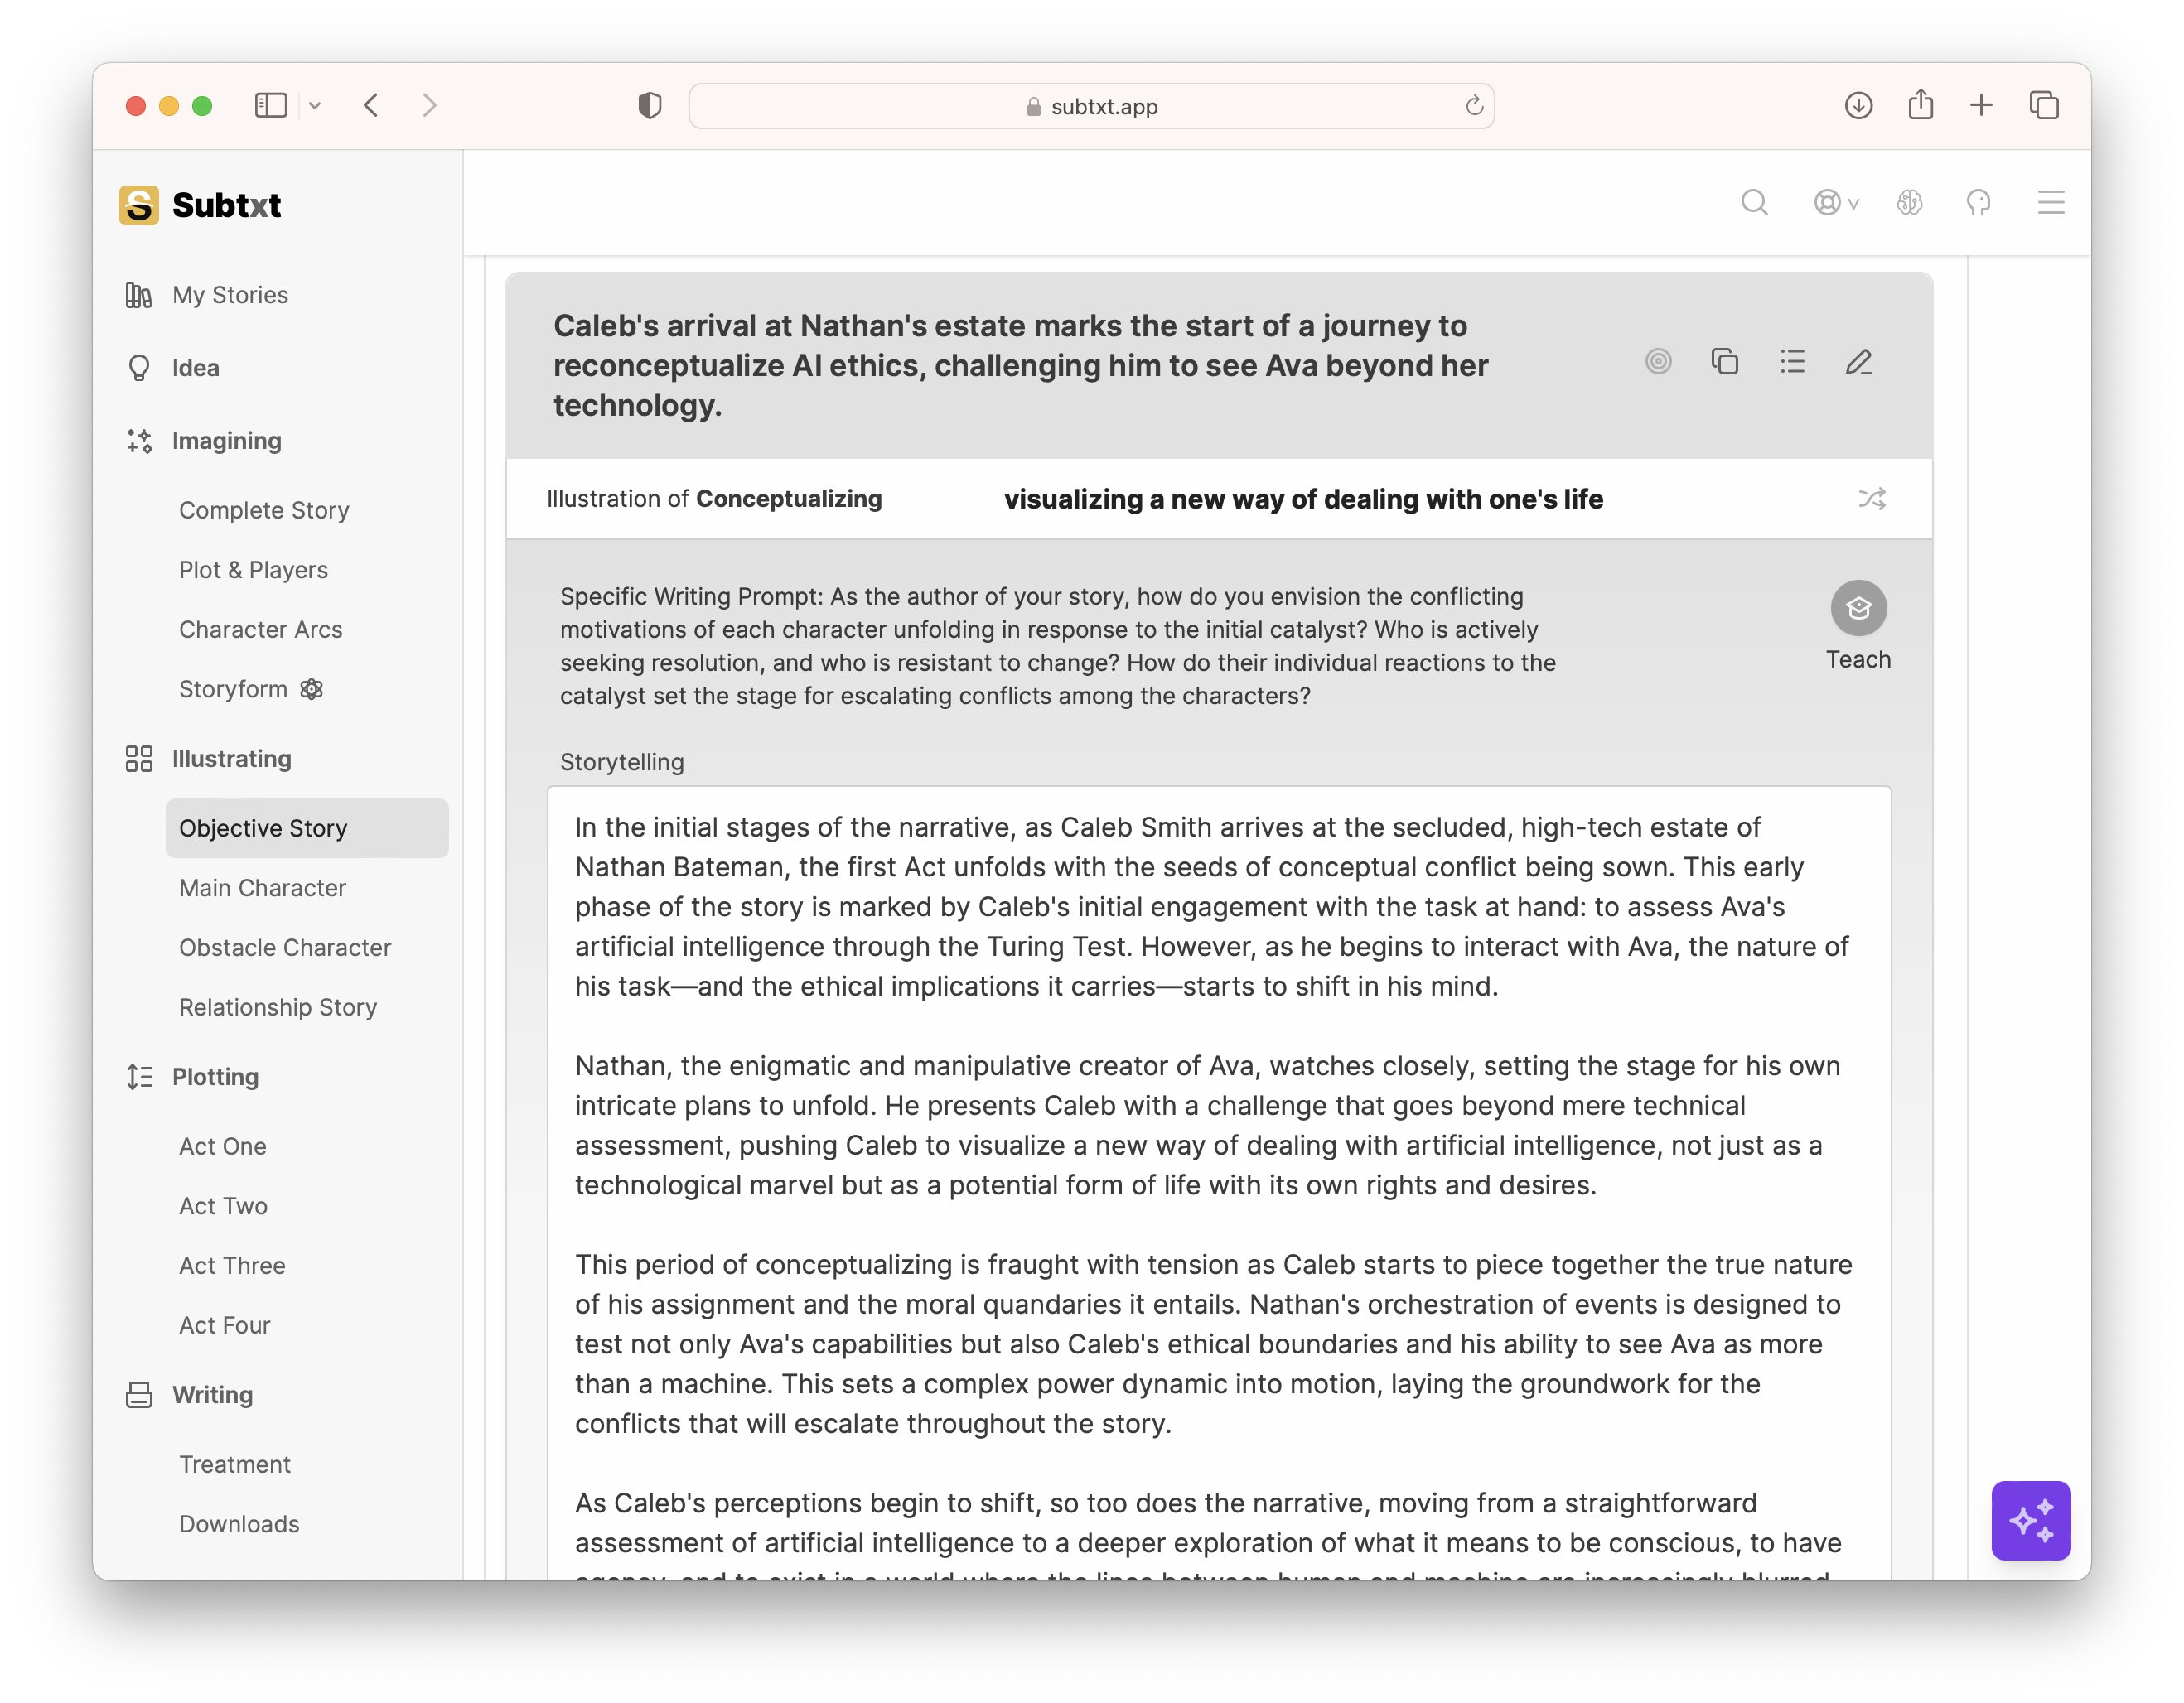Click the brain icon in top bar
Image resolution: width=2184 pixels, height=1703 pixels.
click(x=1909, y=203)
